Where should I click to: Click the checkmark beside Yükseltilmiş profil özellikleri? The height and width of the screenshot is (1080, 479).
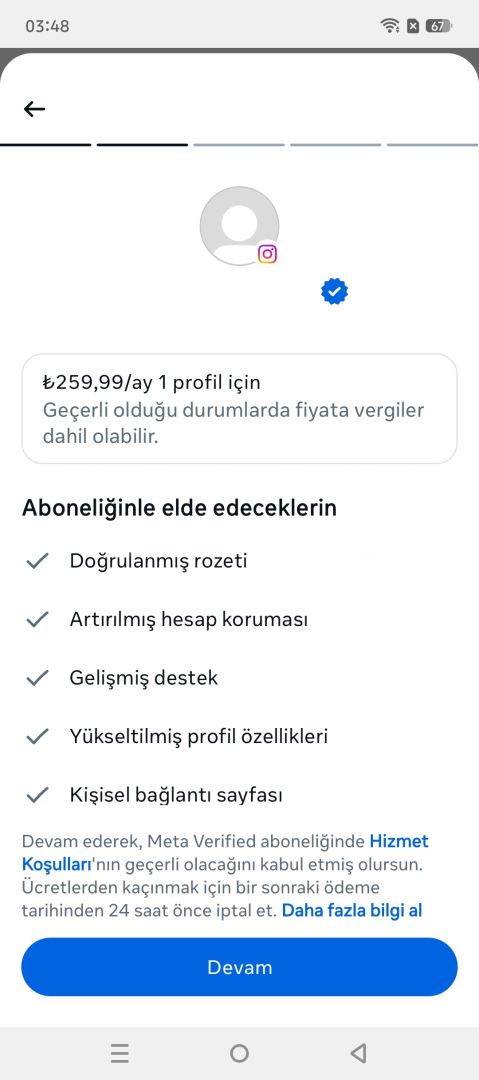pos(37,737)
